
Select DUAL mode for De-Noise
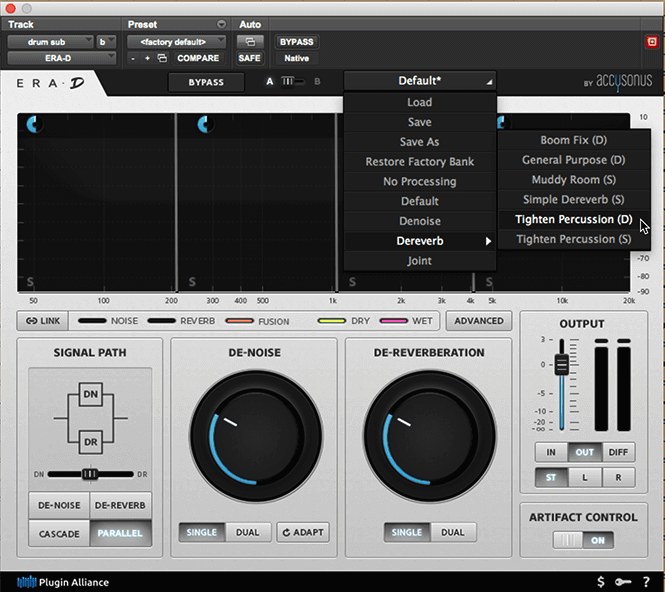point(248,532)
